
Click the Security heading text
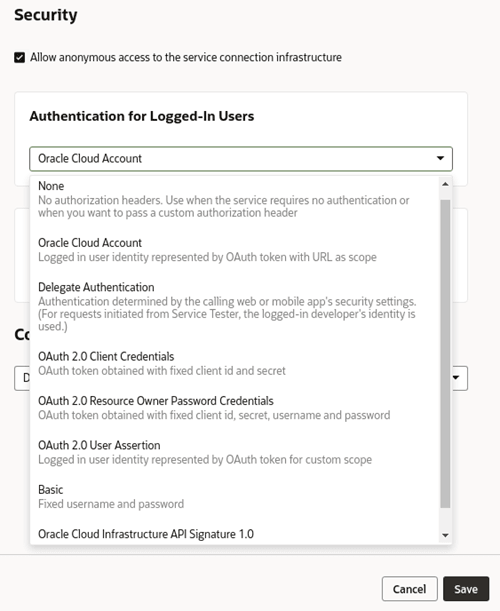tap(46, 15)
